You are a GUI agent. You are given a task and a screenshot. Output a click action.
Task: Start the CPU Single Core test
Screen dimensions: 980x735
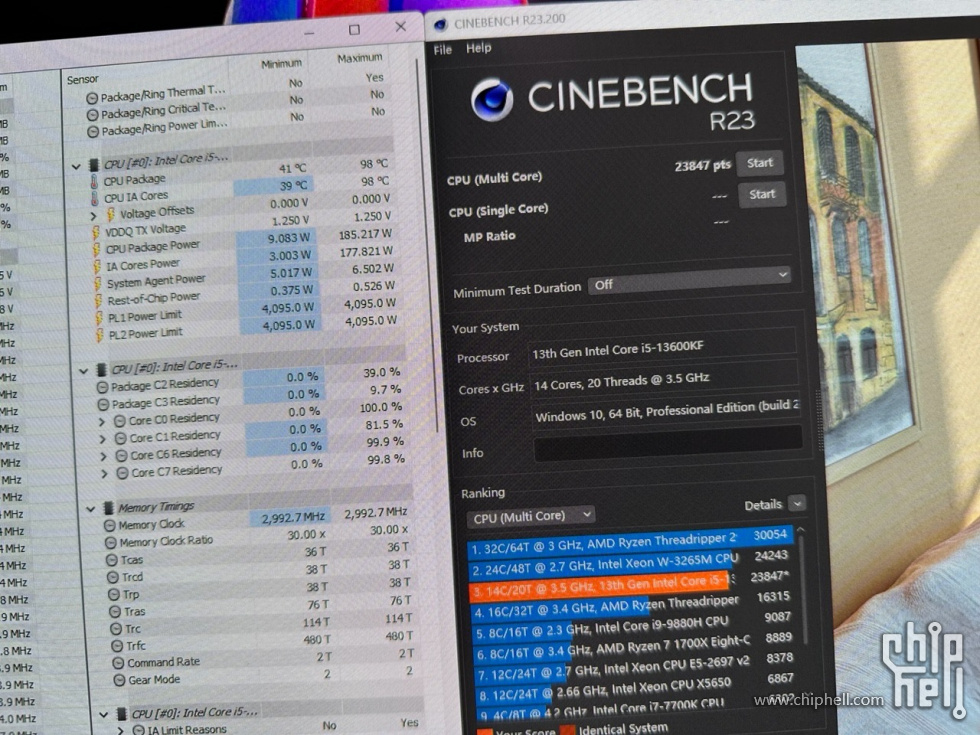(761, 194)
